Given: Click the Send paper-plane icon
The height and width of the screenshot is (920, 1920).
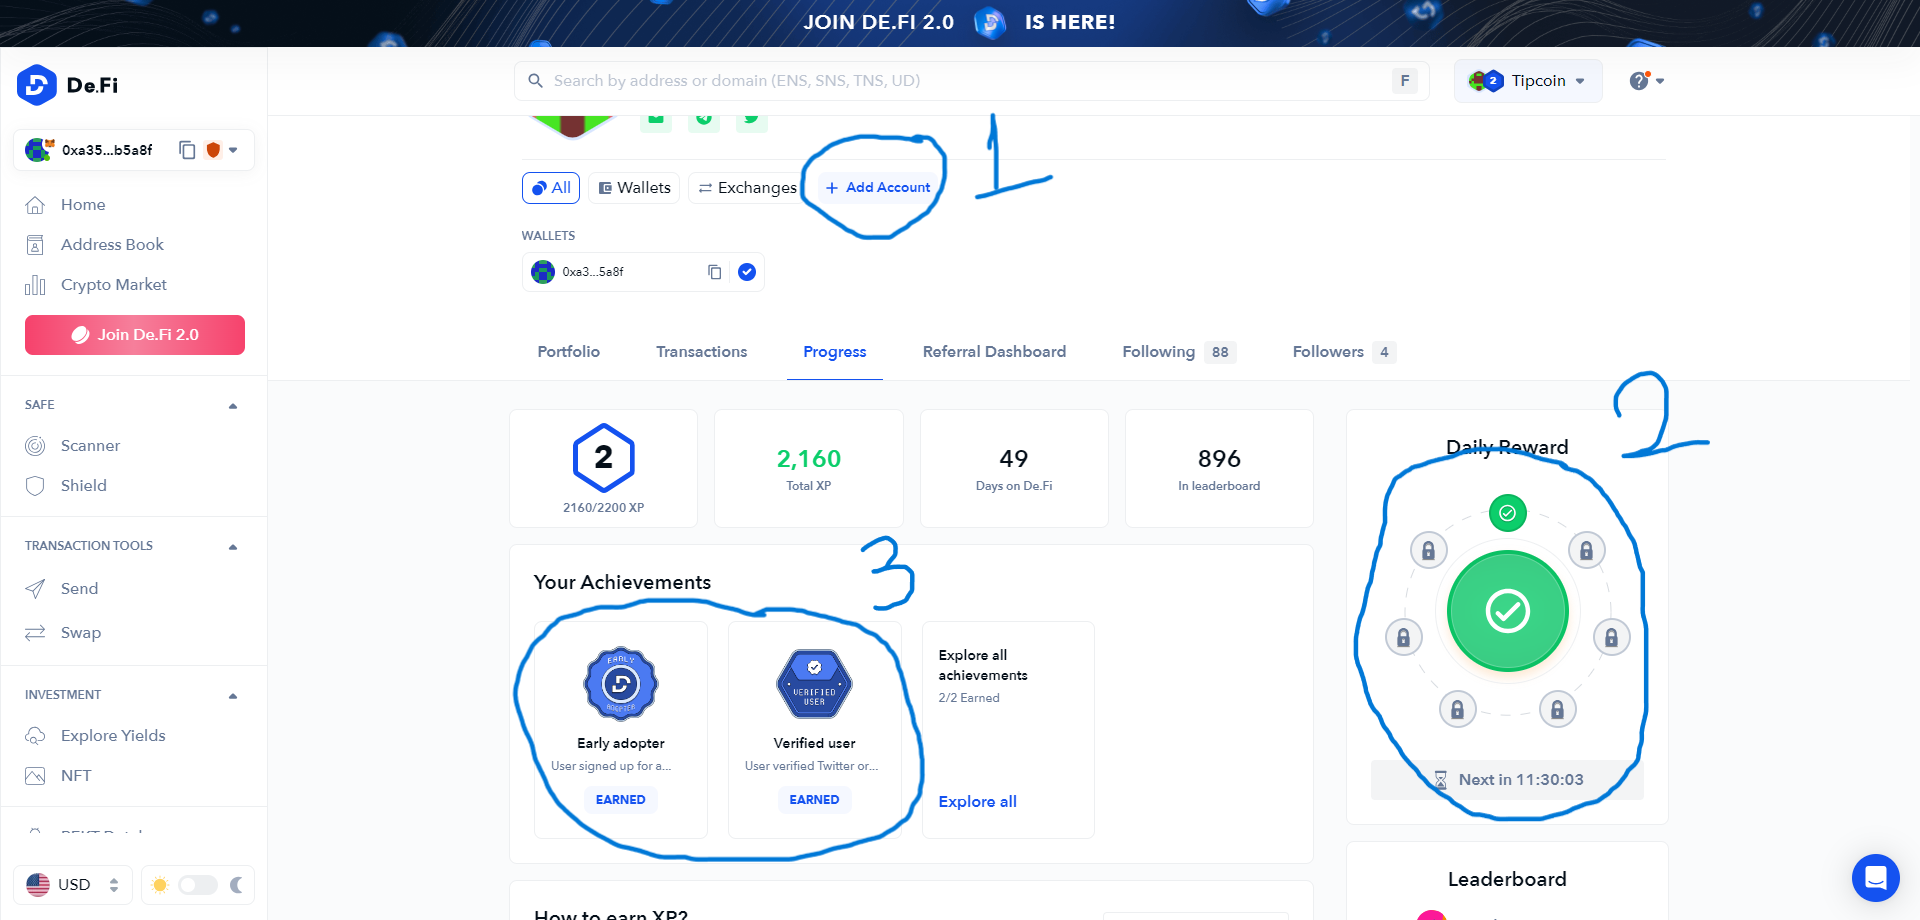Looking at the screenshot, I should [x=35, y=589].
